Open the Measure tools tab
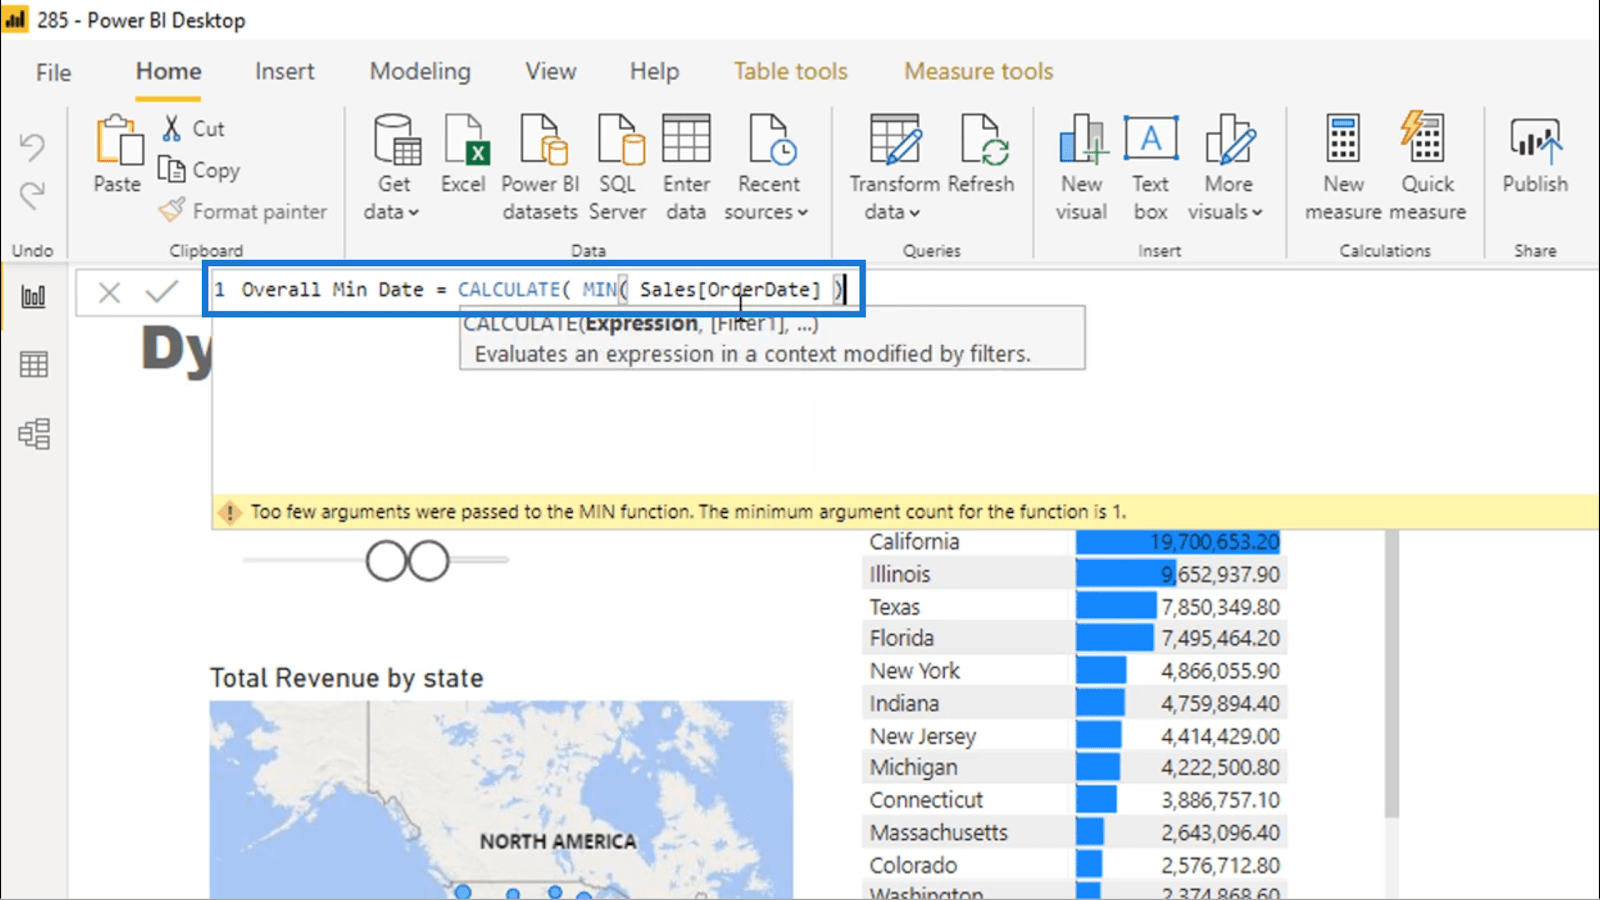Screen dimensions: 1600x900 979,71
